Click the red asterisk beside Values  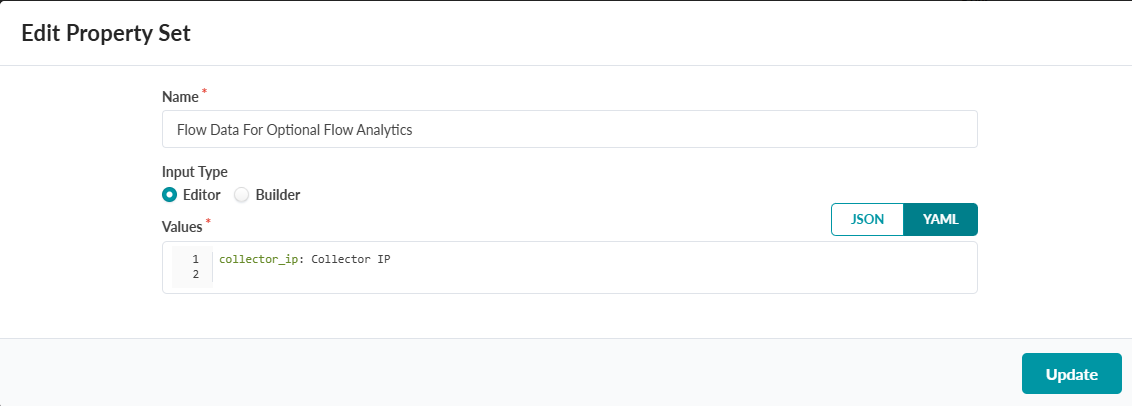209,221
